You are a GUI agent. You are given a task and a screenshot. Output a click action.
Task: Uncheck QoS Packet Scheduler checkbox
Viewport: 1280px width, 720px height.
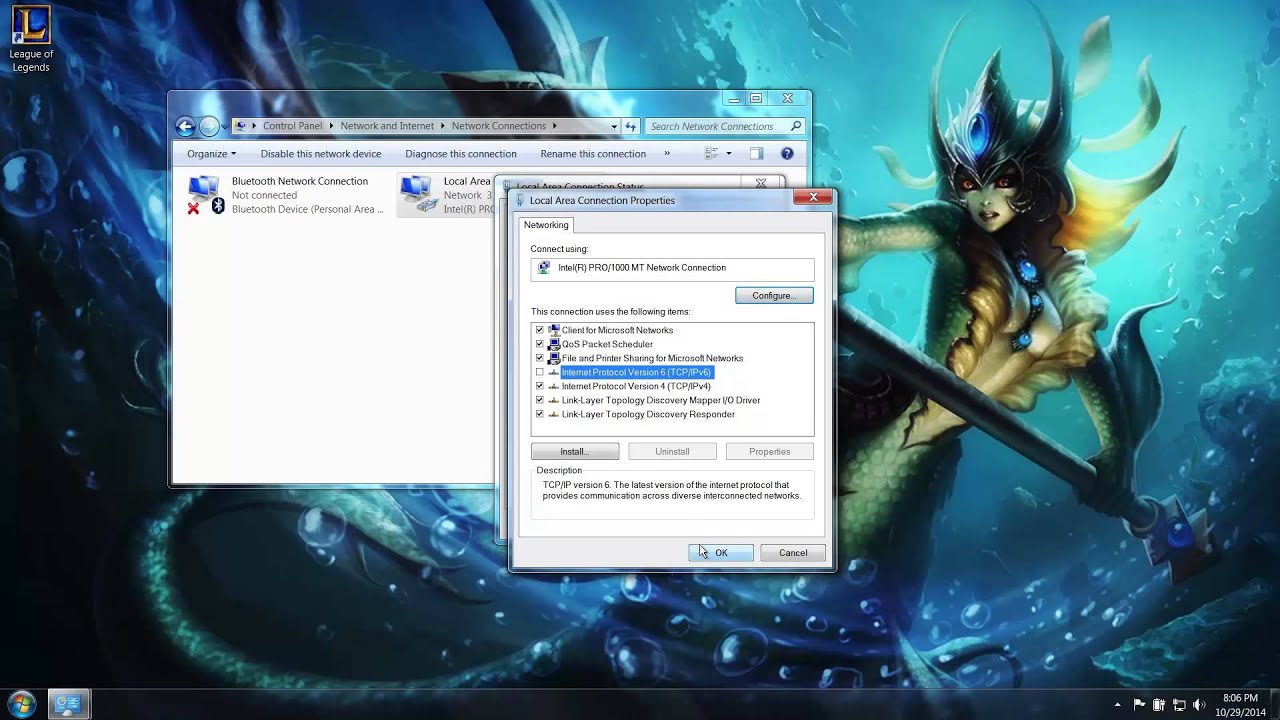click(540, 344)
